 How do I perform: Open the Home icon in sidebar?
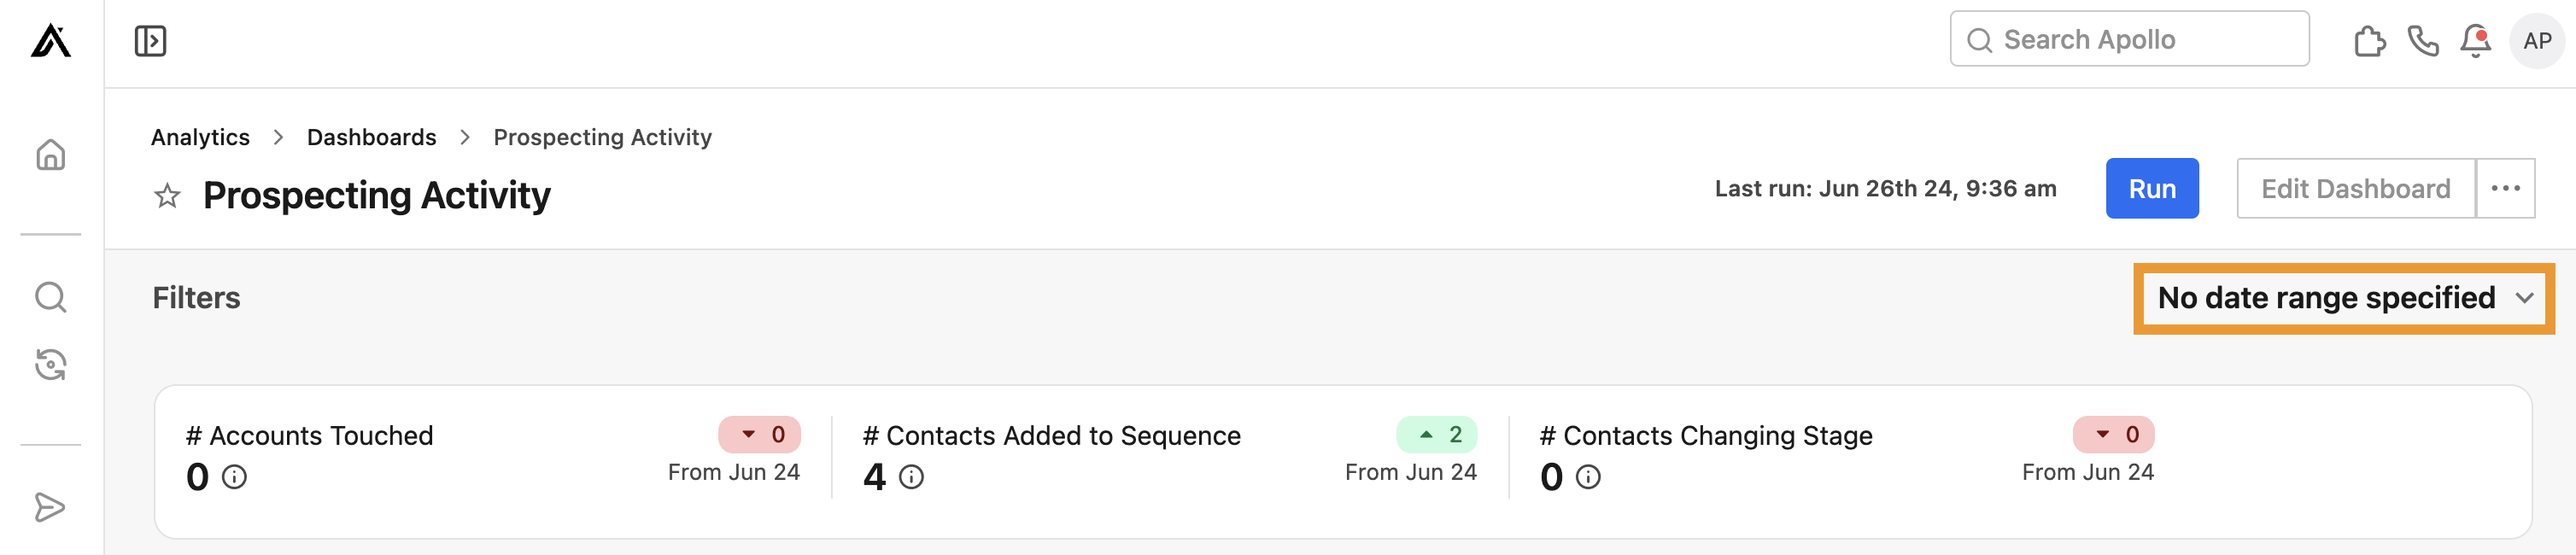point(52,154)
